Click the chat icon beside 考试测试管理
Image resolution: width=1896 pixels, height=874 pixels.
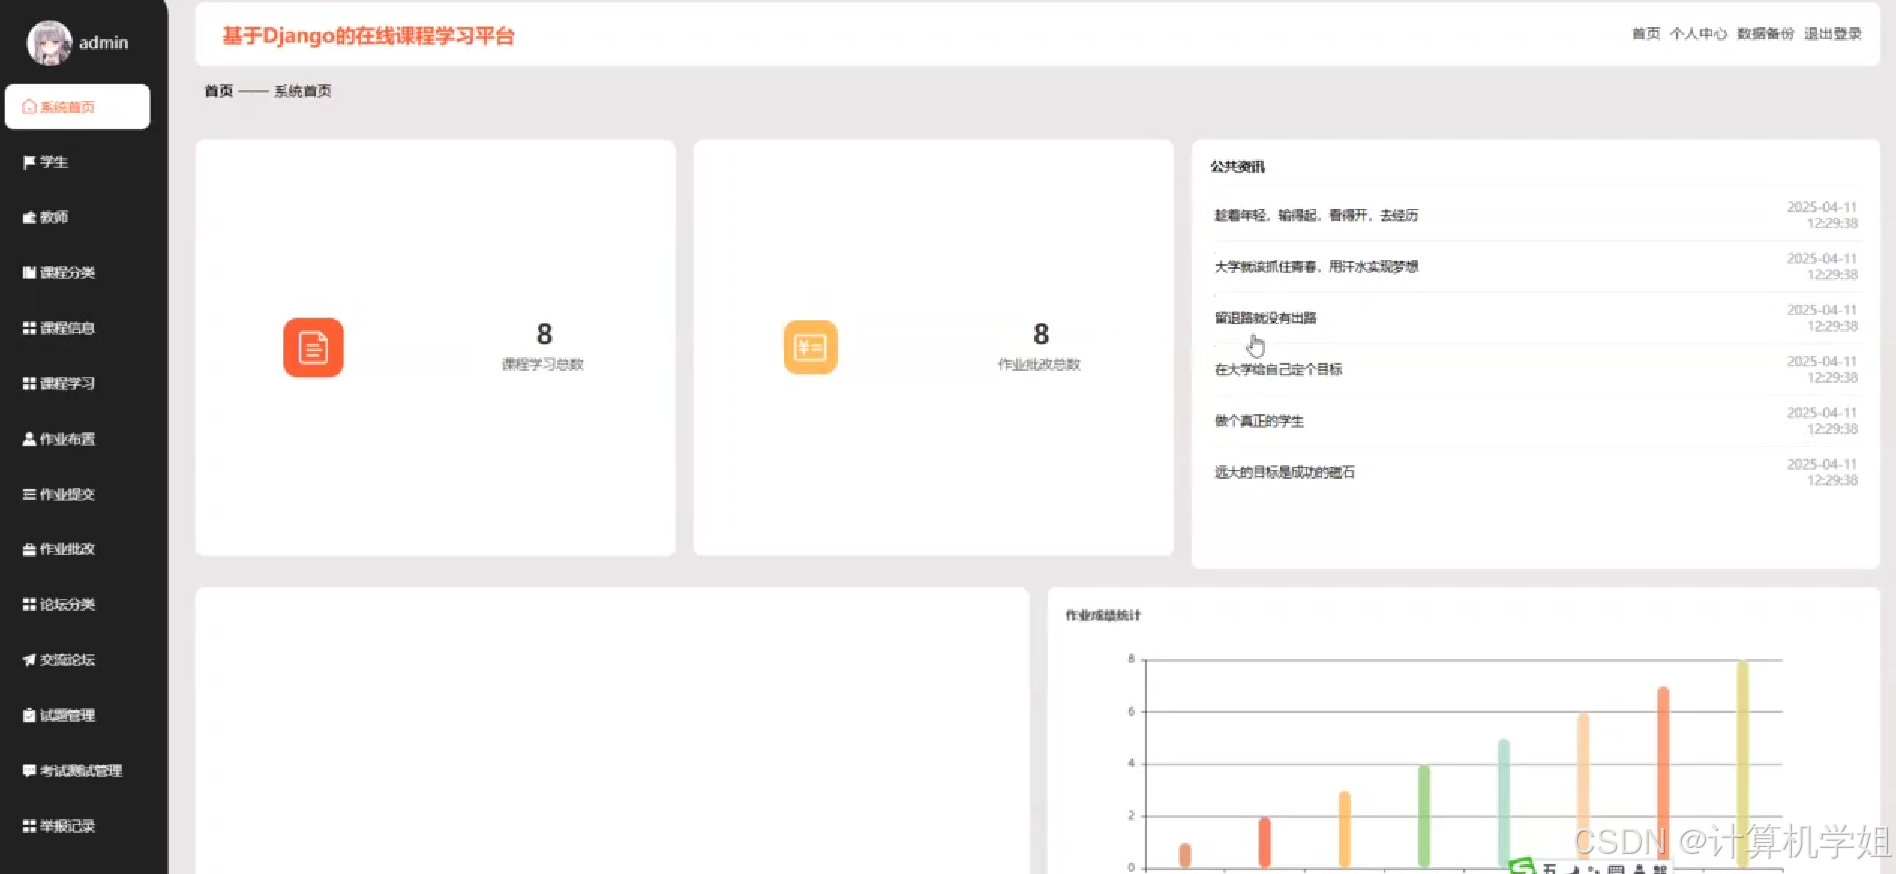tap(29, 771)
